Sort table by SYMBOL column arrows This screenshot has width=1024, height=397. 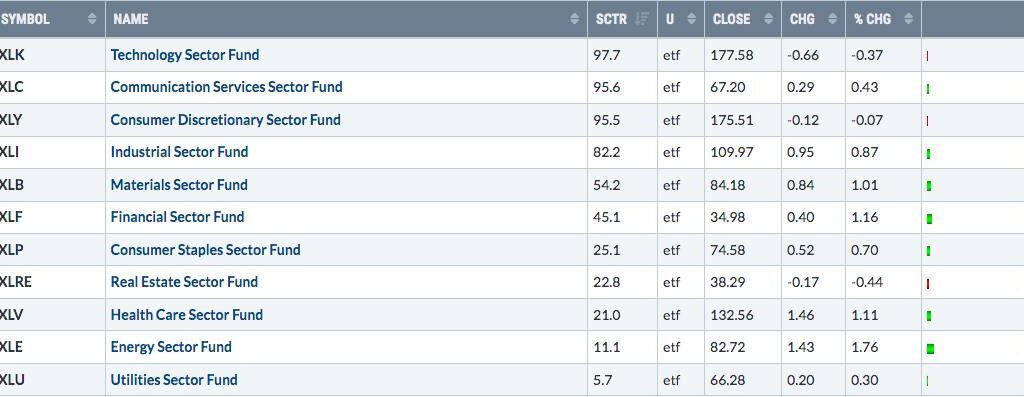point(92,19)
